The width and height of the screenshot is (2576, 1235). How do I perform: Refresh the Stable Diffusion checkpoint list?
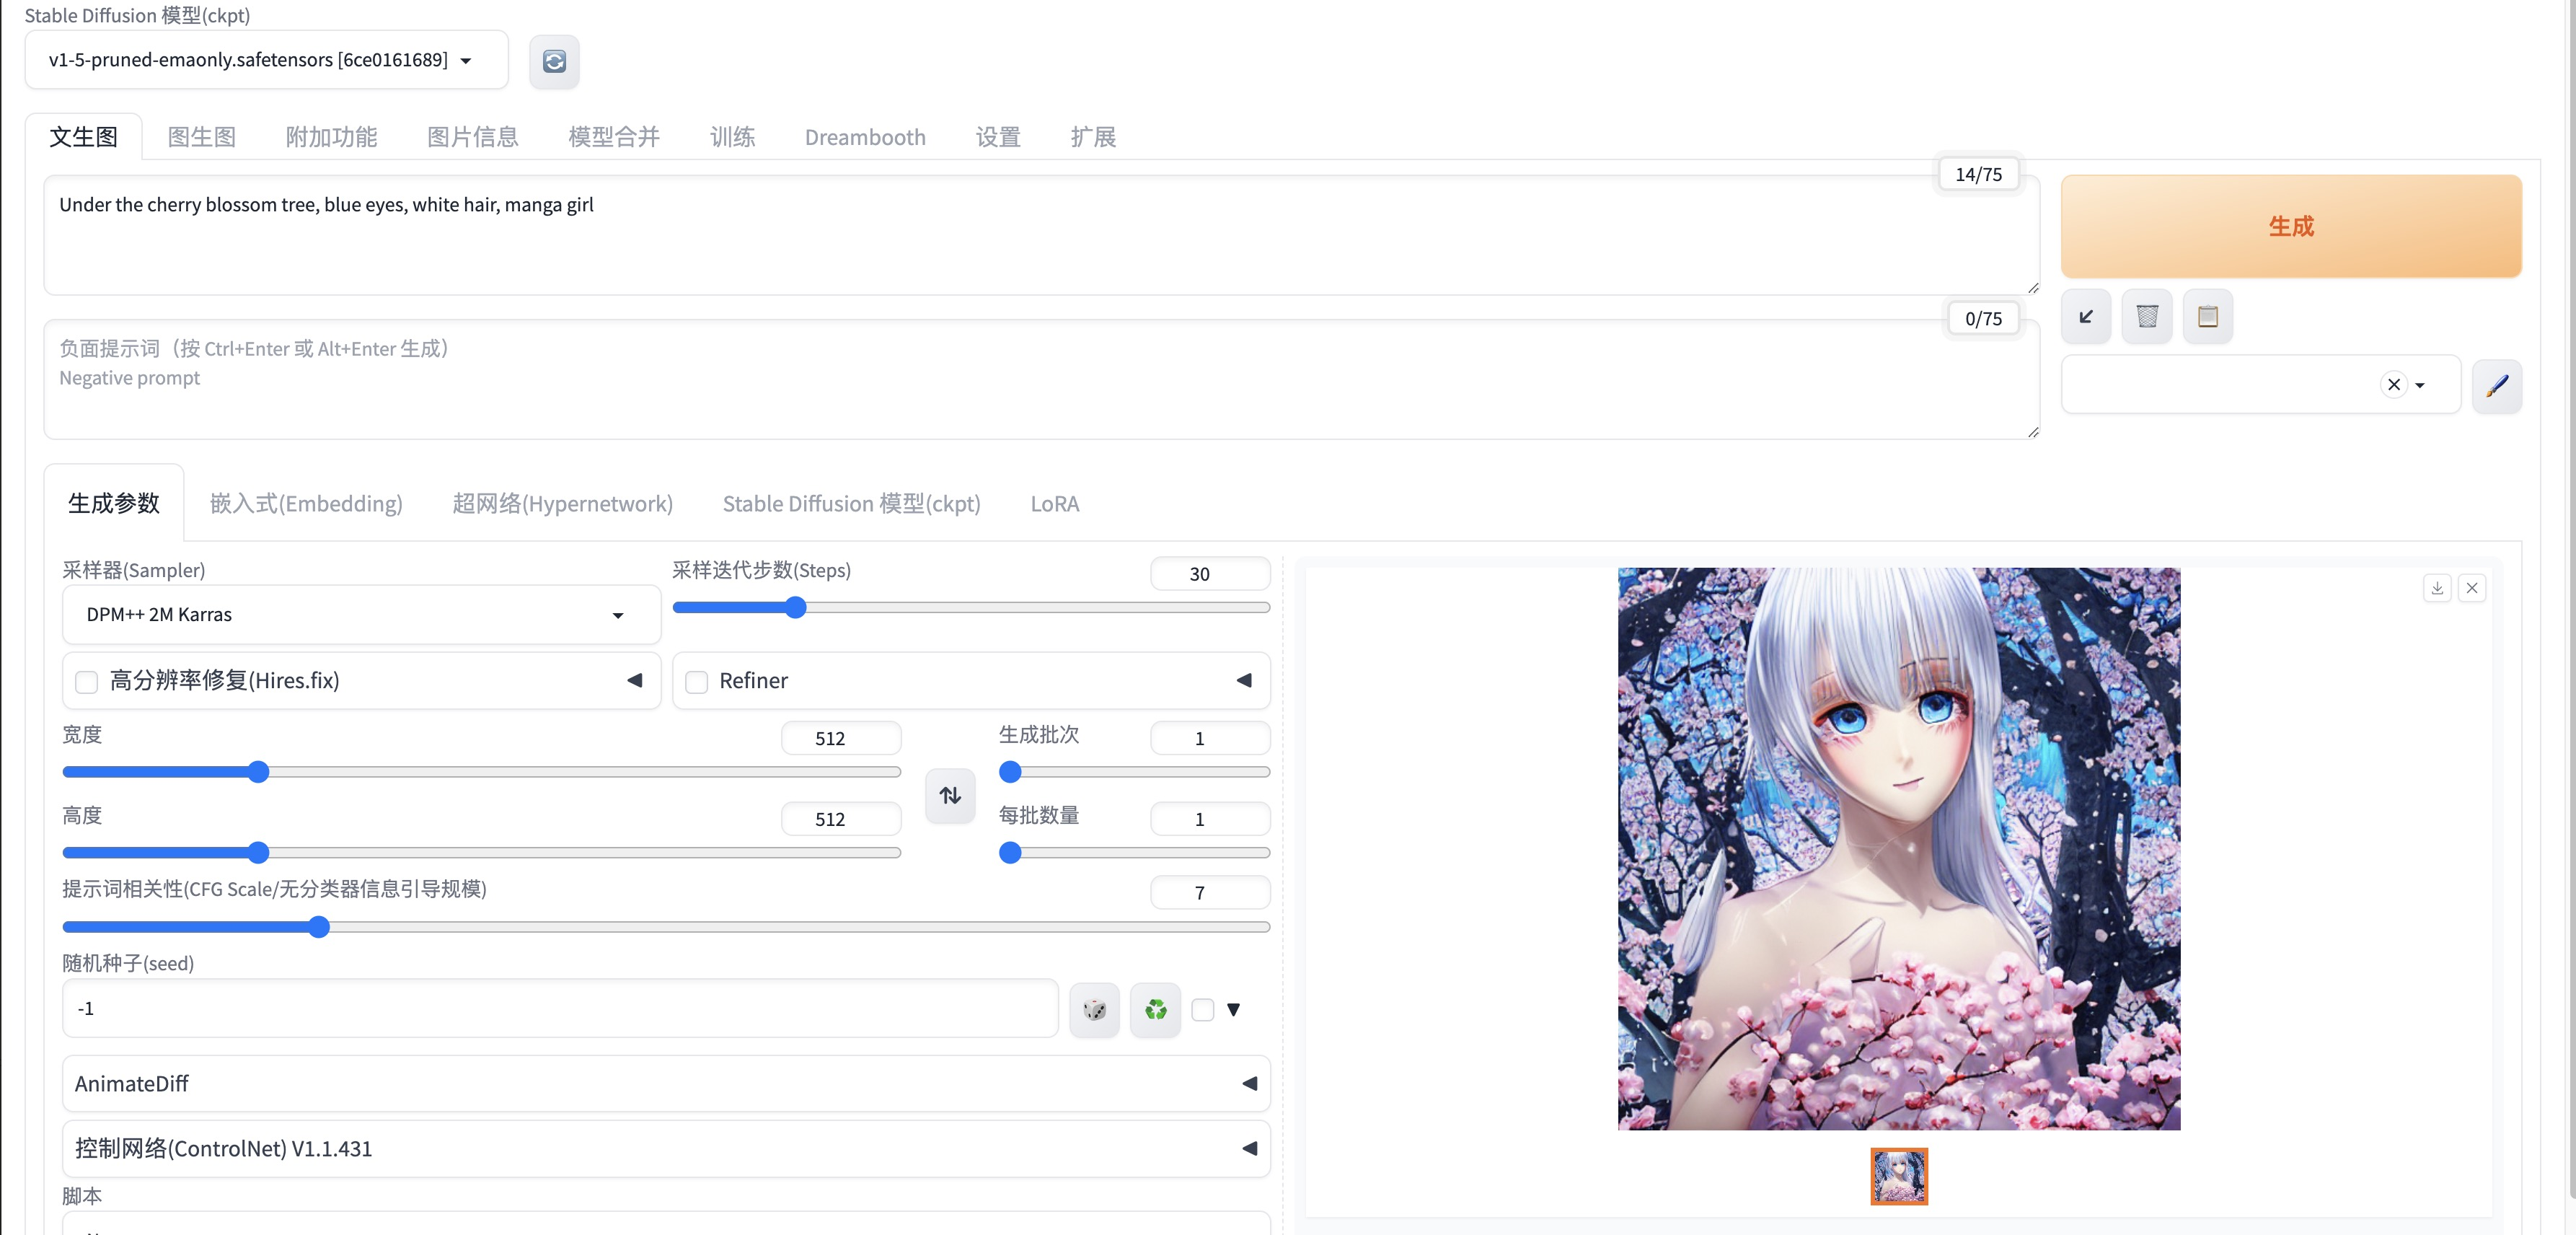click(x=554, y=61)
